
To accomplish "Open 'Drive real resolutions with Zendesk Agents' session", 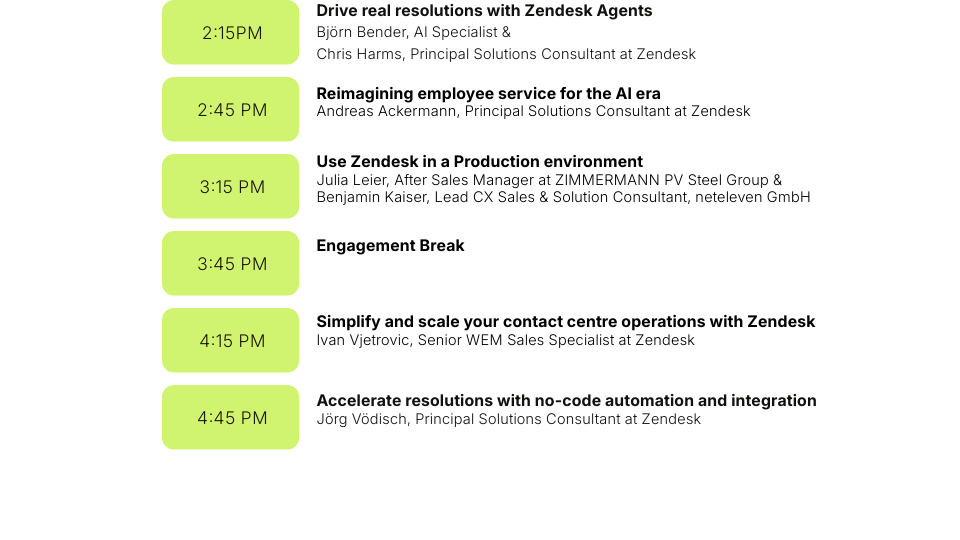I will point(484,11).
